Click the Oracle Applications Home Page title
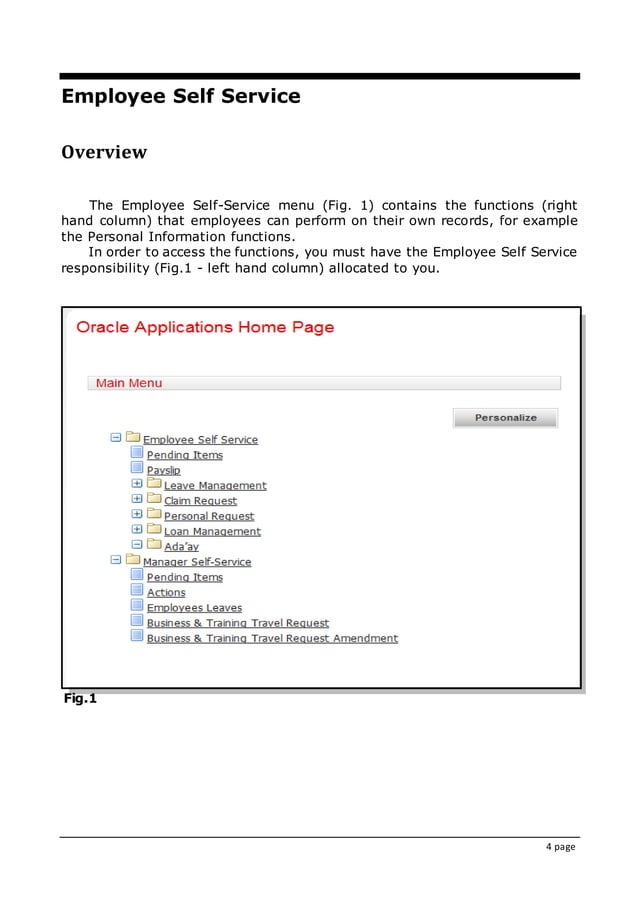This screenshot has height=902, width=638. [205, 327]
